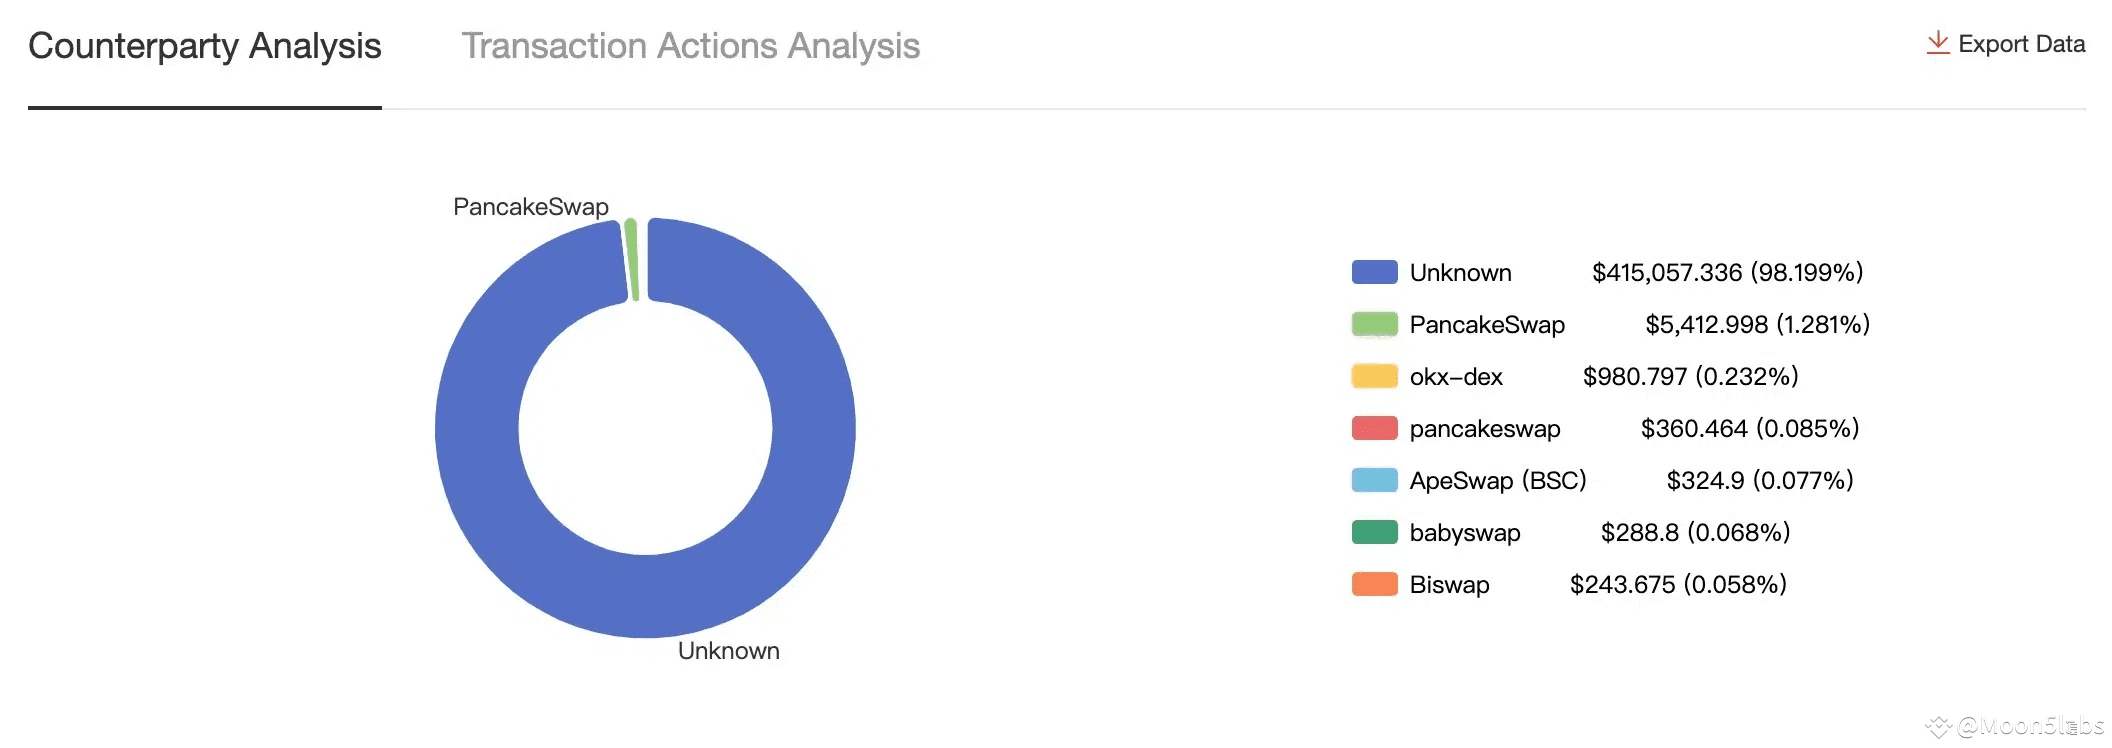This screenshot has width=2112, height=748.
Task: Click the PancakeSwap label above the chart
Action: pyautogui.click(x=530, y=207)
